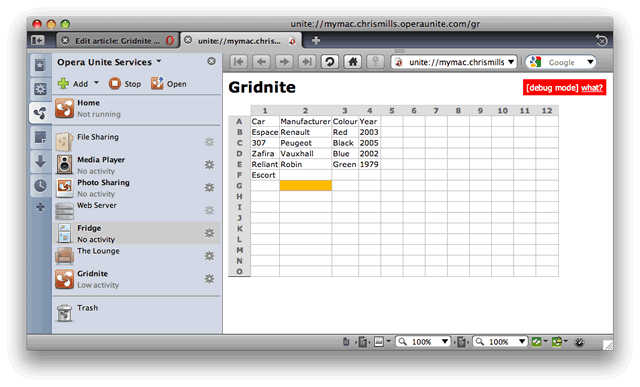
Task: Click the Stop button
Action: pos(125,83)
